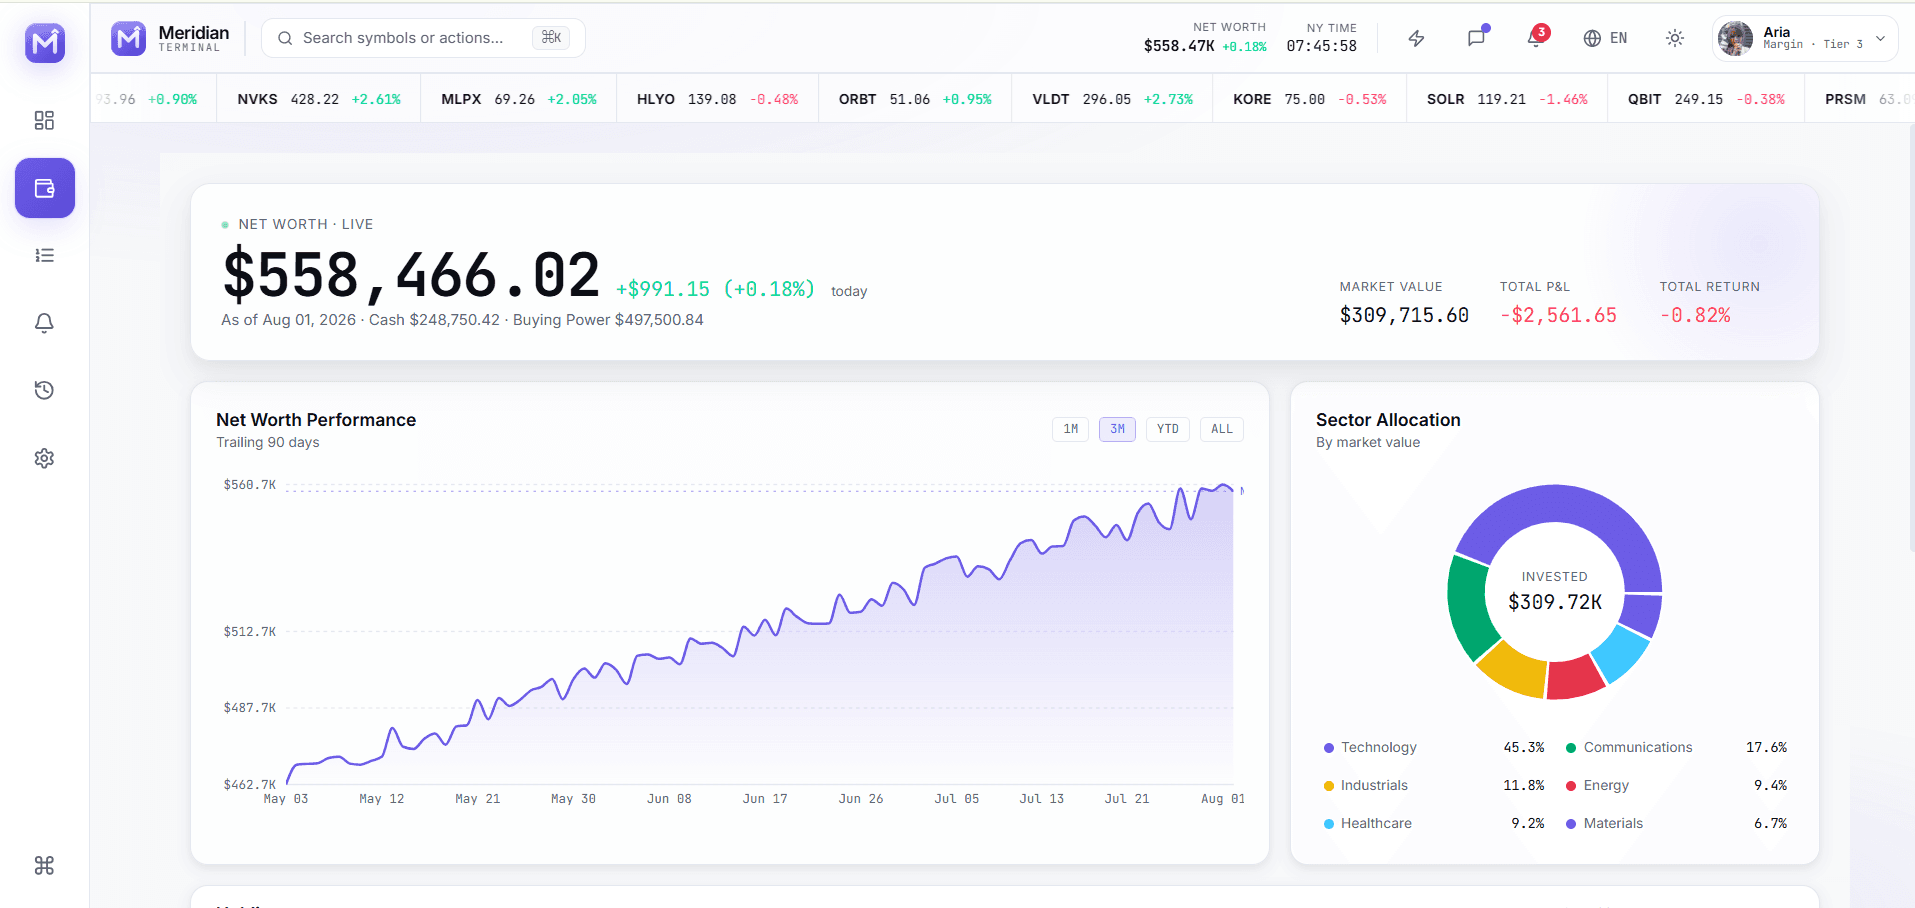Open the settings gear in sidebar
Image resolution: width=1915 pixels, height=908 pixels.
click(44, 458)
